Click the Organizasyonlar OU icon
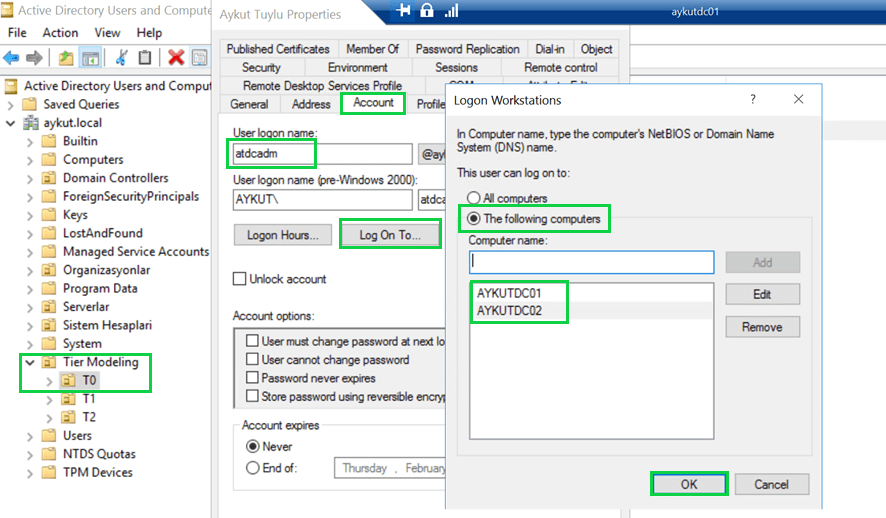This screenshot has width=886, height=518. pos(49,270)
